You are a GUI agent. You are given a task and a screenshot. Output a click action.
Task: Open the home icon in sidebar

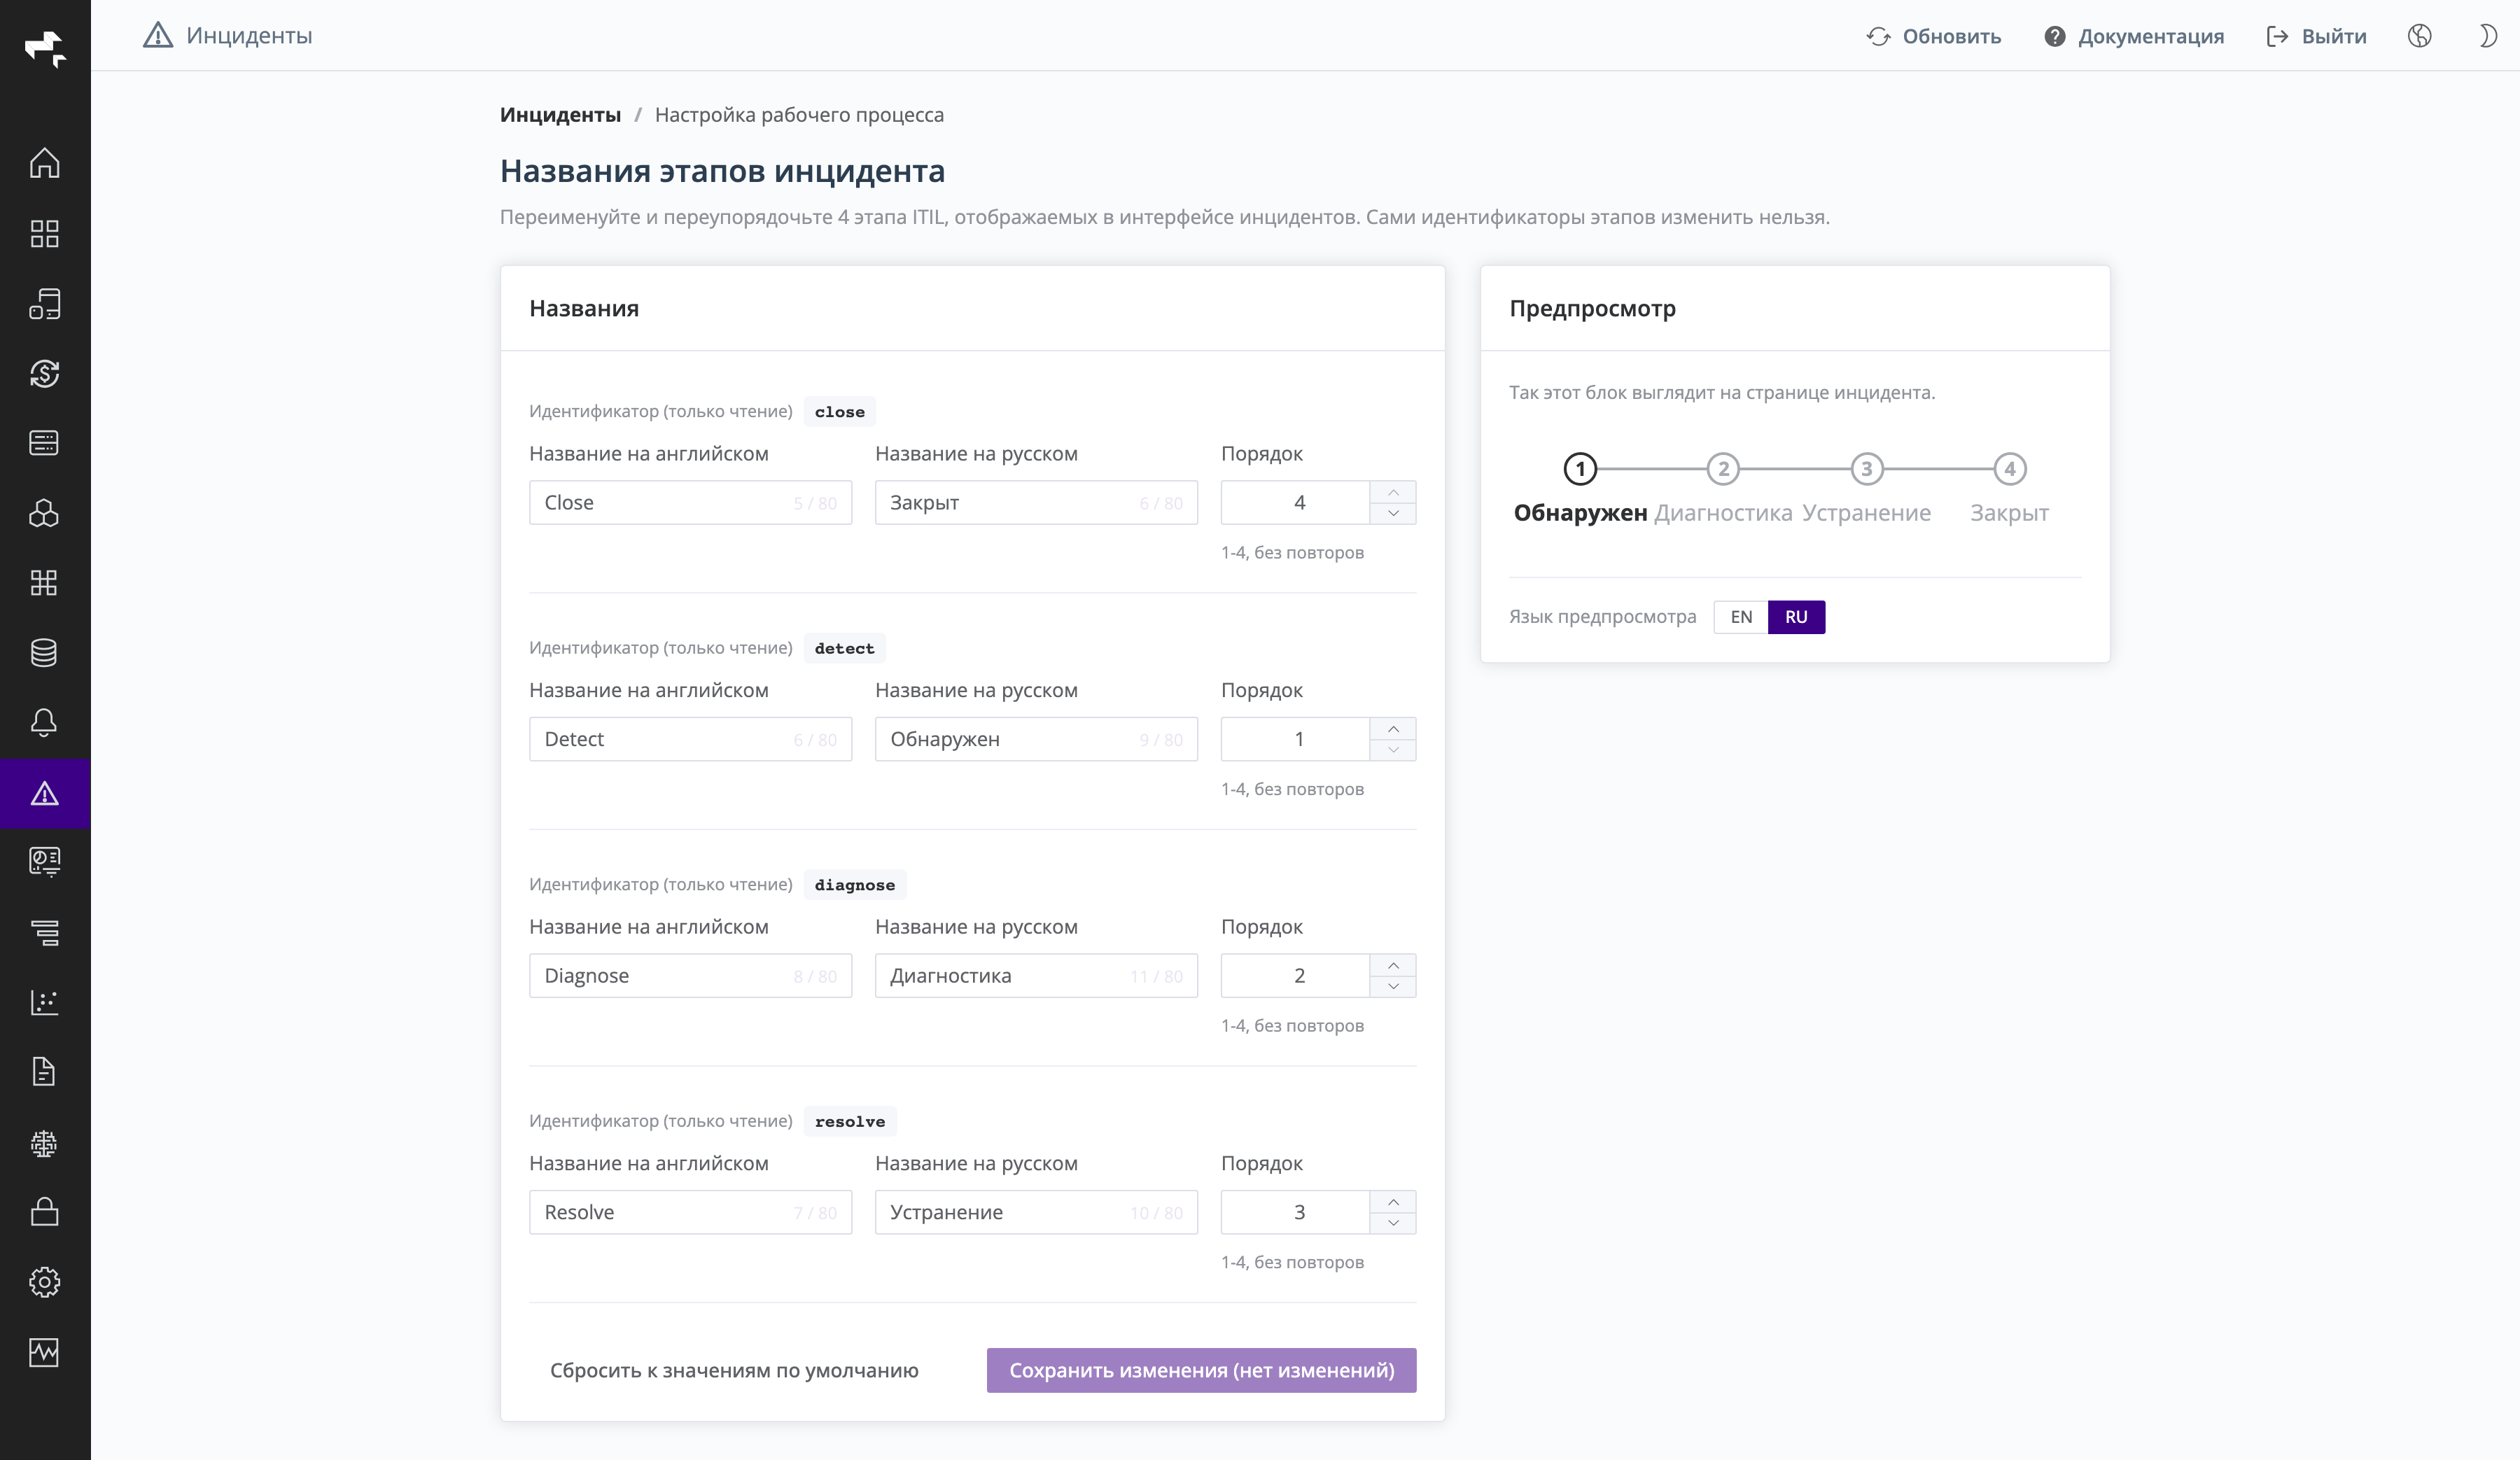(x=44, y=163)
